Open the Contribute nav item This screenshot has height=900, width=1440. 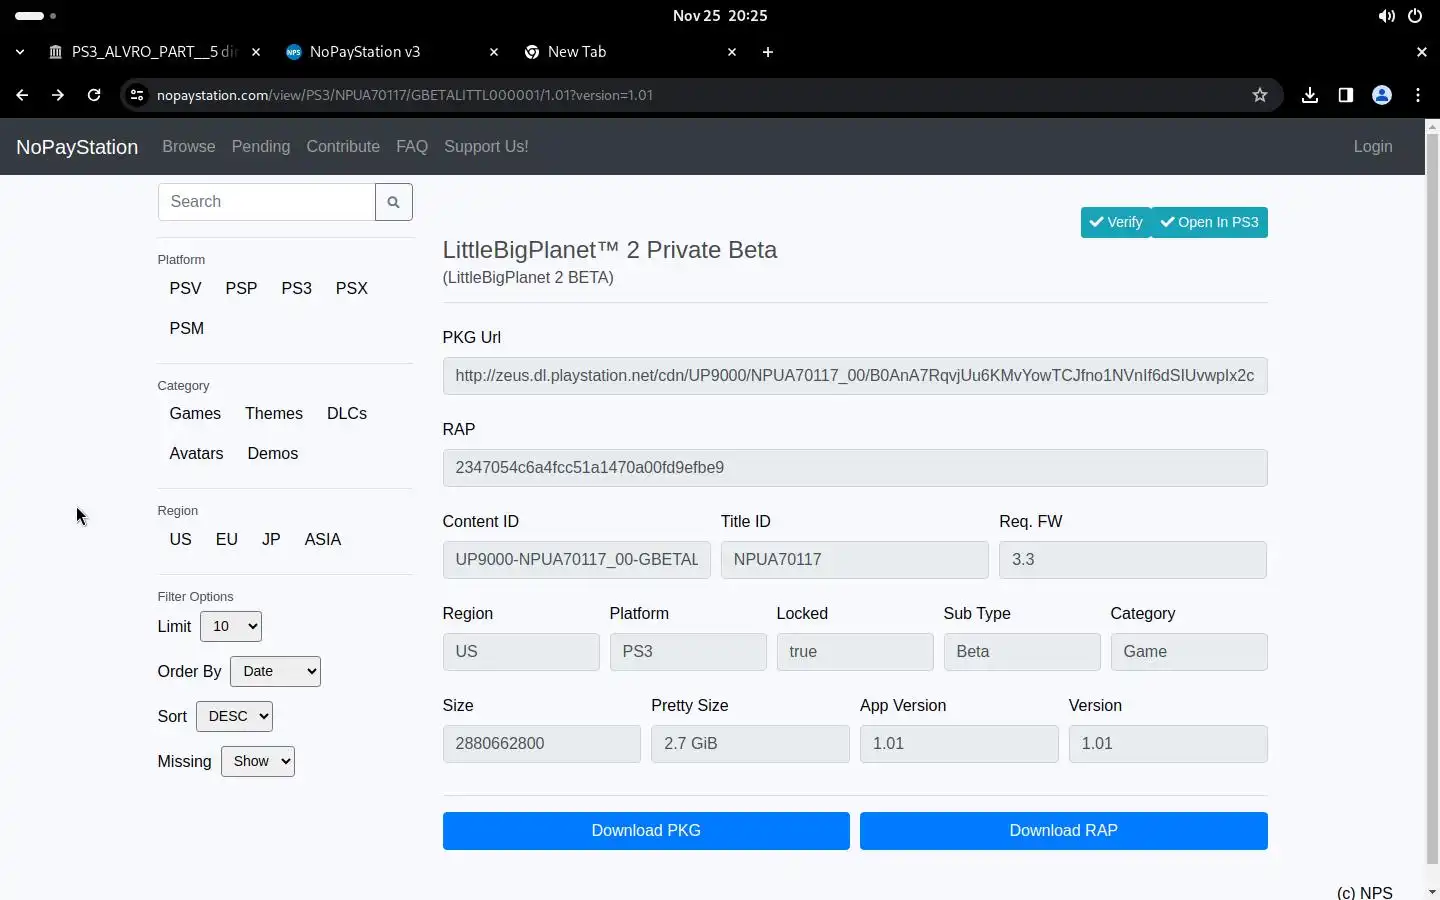point(343,146)
